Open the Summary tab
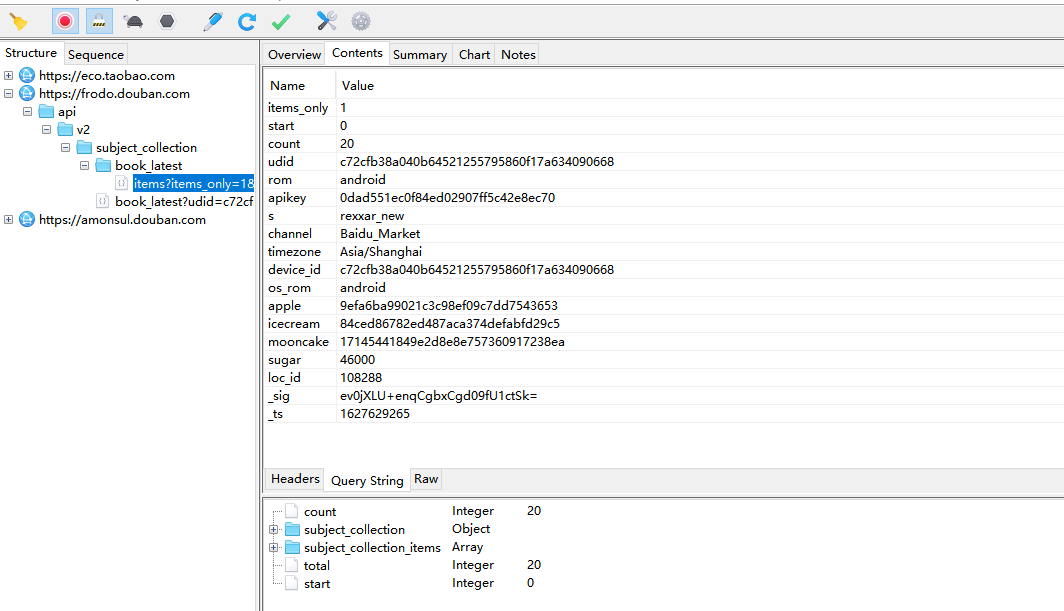1064x611 pixels. 419,55
